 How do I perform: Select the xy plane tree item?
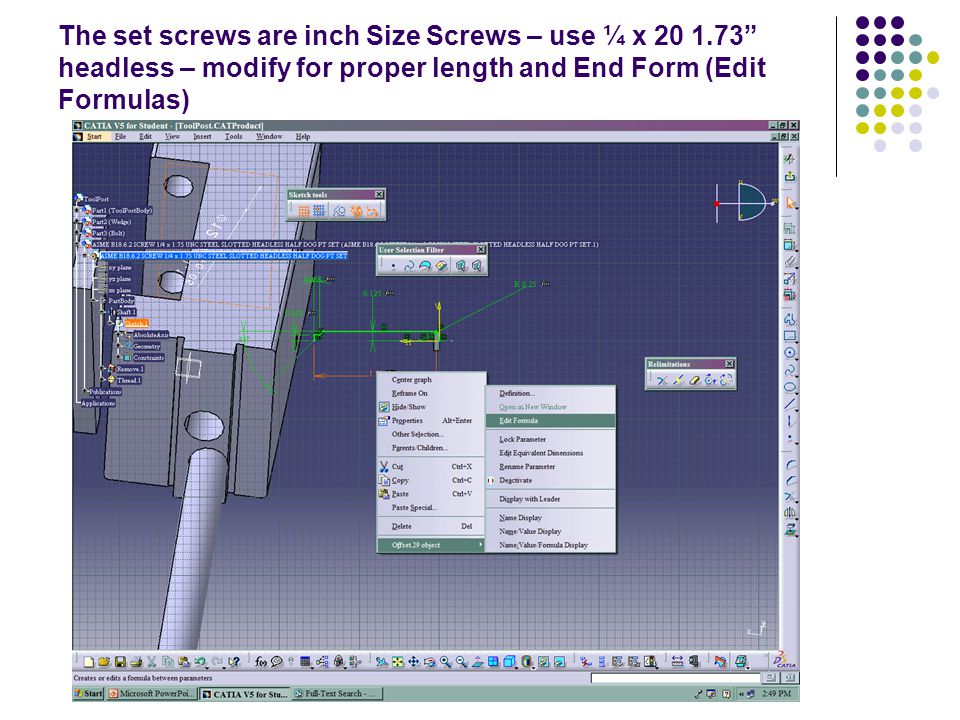[x=120, y=268]
